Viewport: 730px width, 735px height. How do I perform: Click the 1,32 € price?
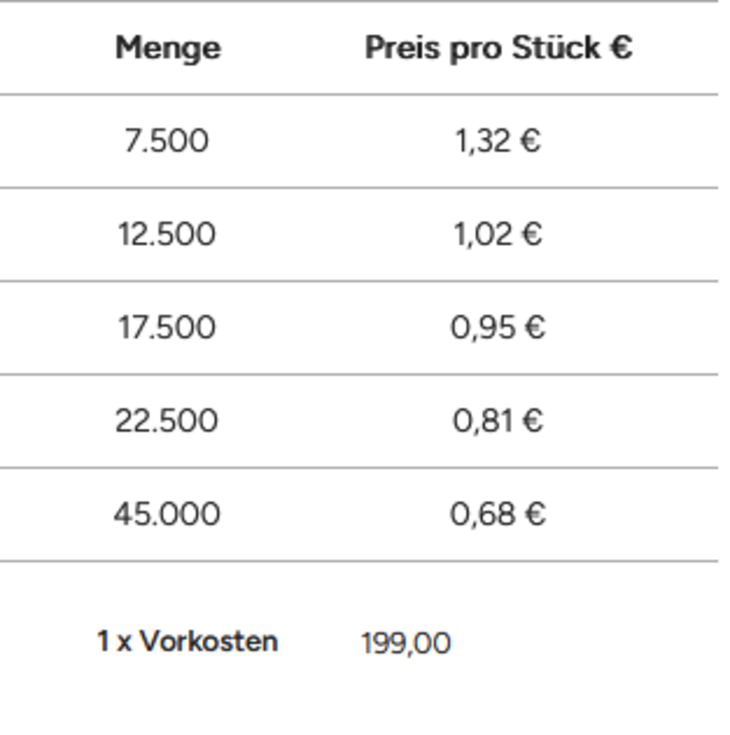[x=497, y=141]
